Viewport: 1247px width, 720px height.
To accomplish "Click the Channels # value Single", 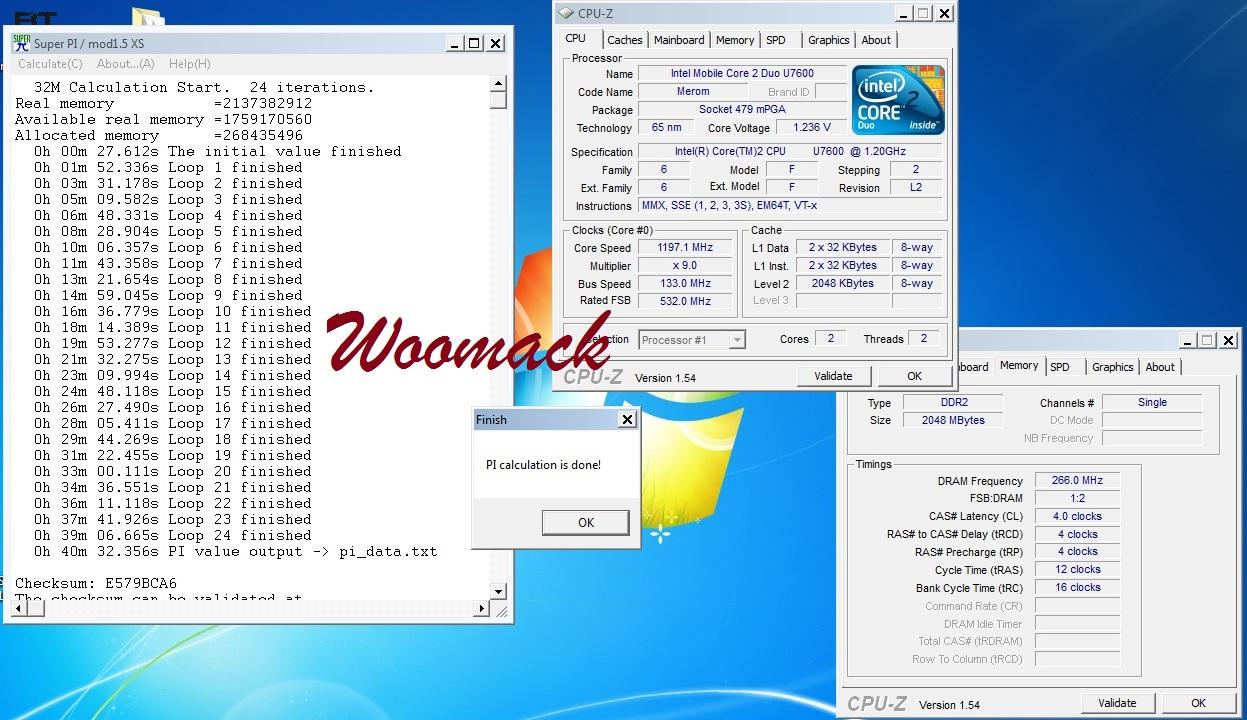I will [1152, 403].
